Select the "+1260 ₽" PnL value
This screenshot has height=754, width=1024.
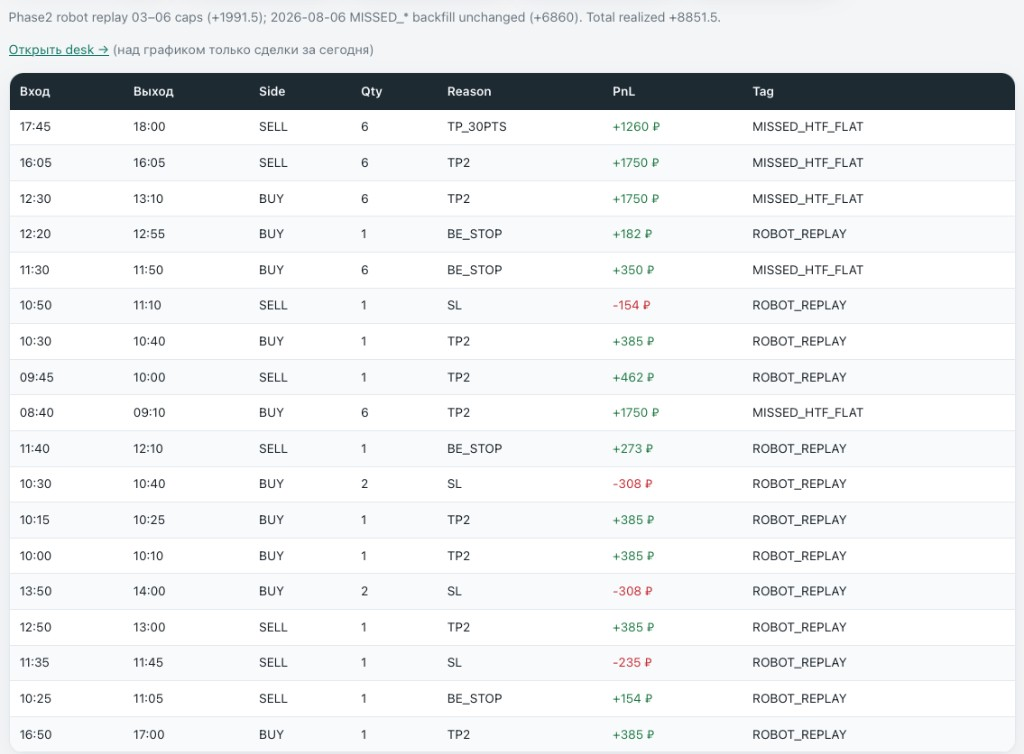636,127
